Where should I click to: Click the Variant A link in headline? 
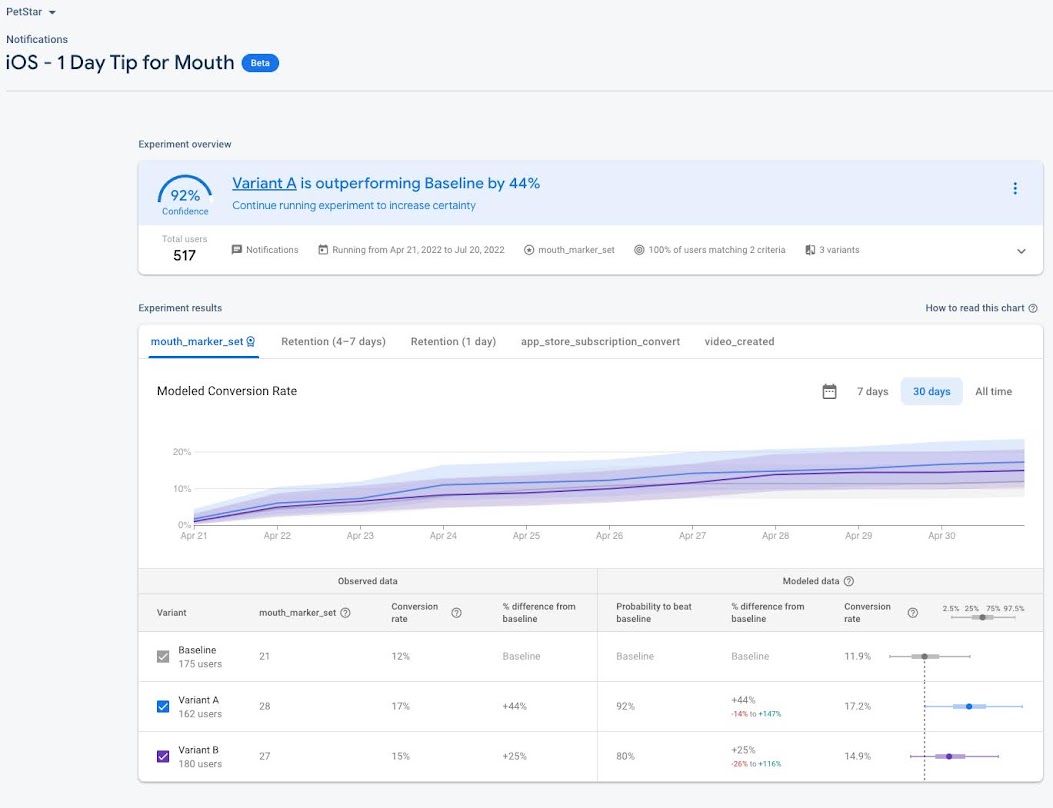(264, 183)
